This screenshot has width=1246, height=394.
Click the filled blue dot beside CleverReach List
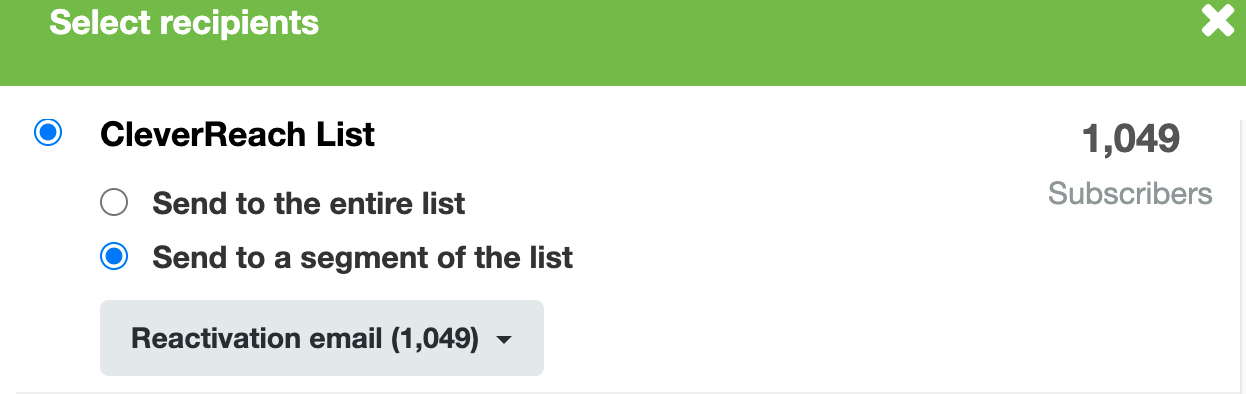[x=48, y=133]
